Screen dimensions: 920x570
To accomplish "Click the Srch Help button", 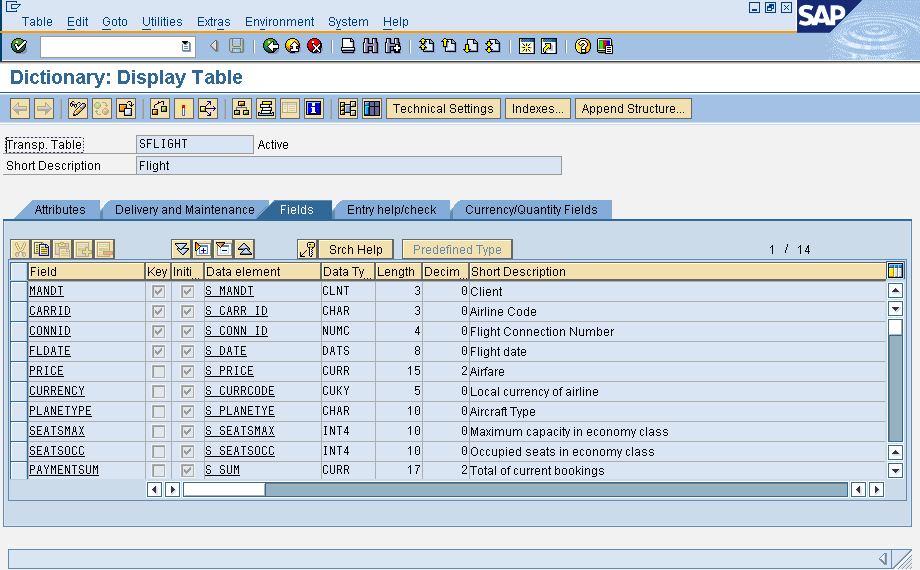I will (x=356, y=249).
